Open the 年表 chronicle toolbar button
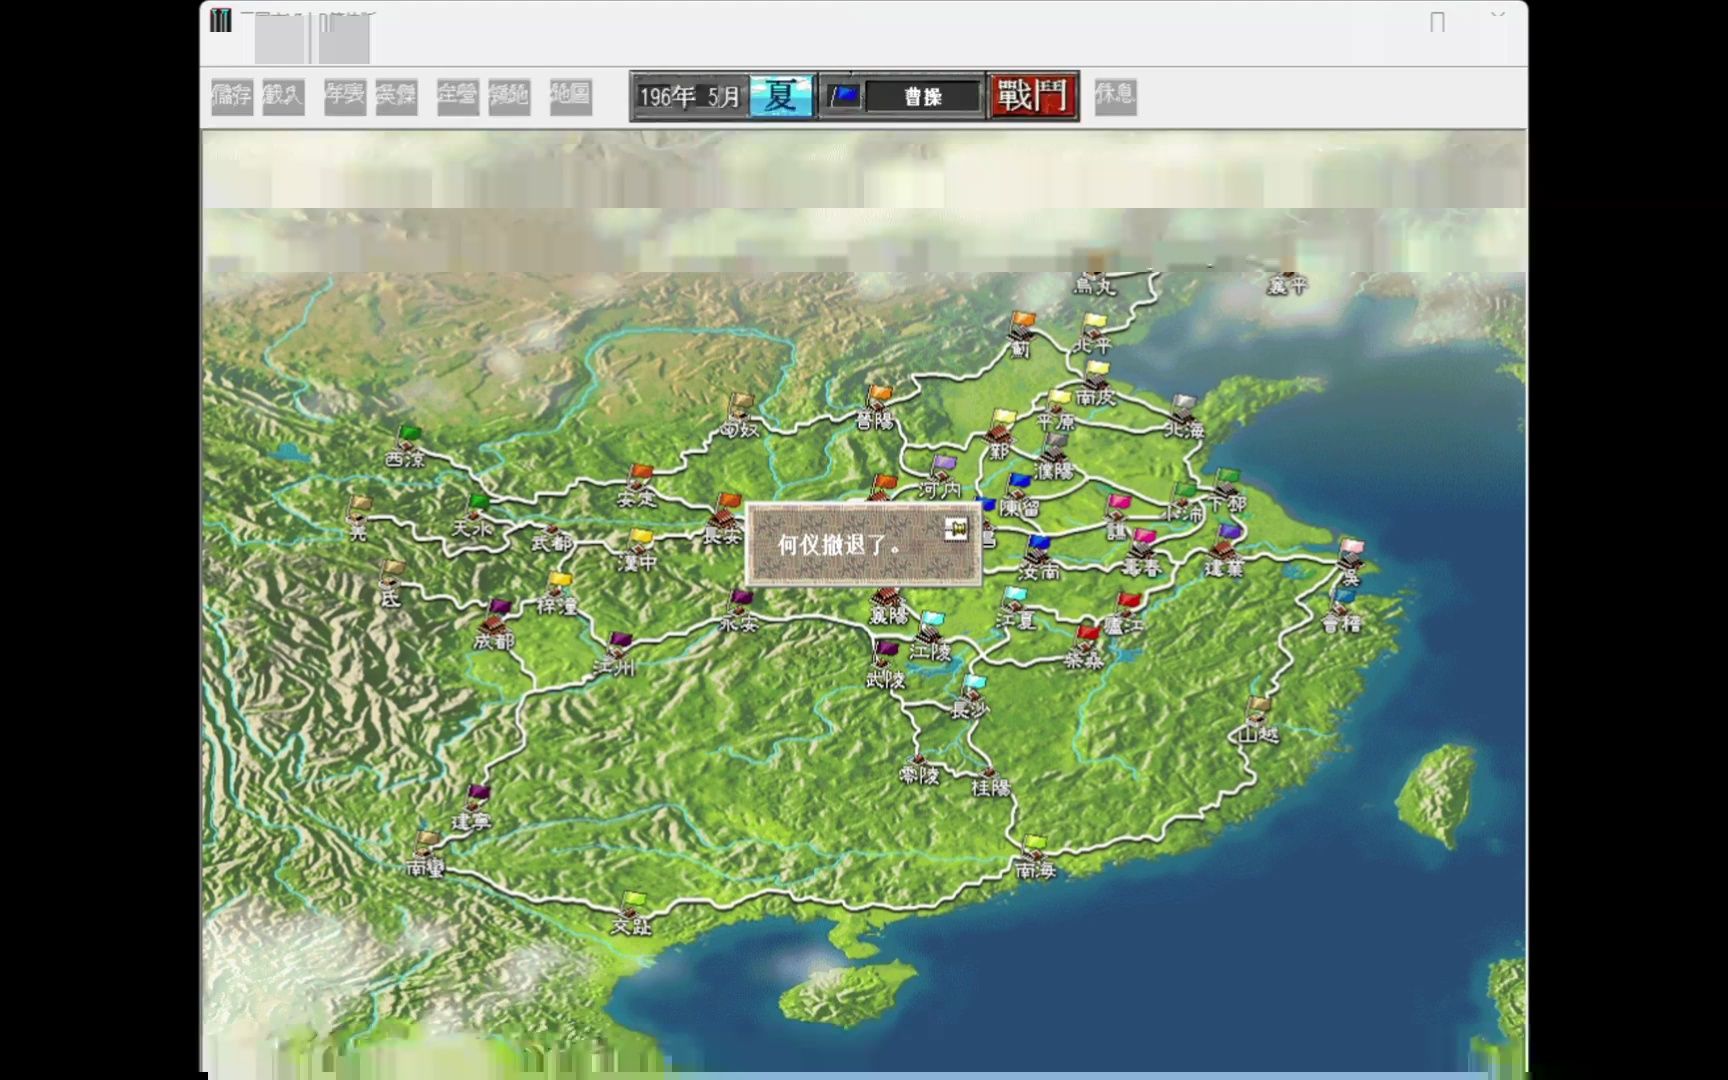Viewport: 1728px width, 1080px height. click(345, 96)
